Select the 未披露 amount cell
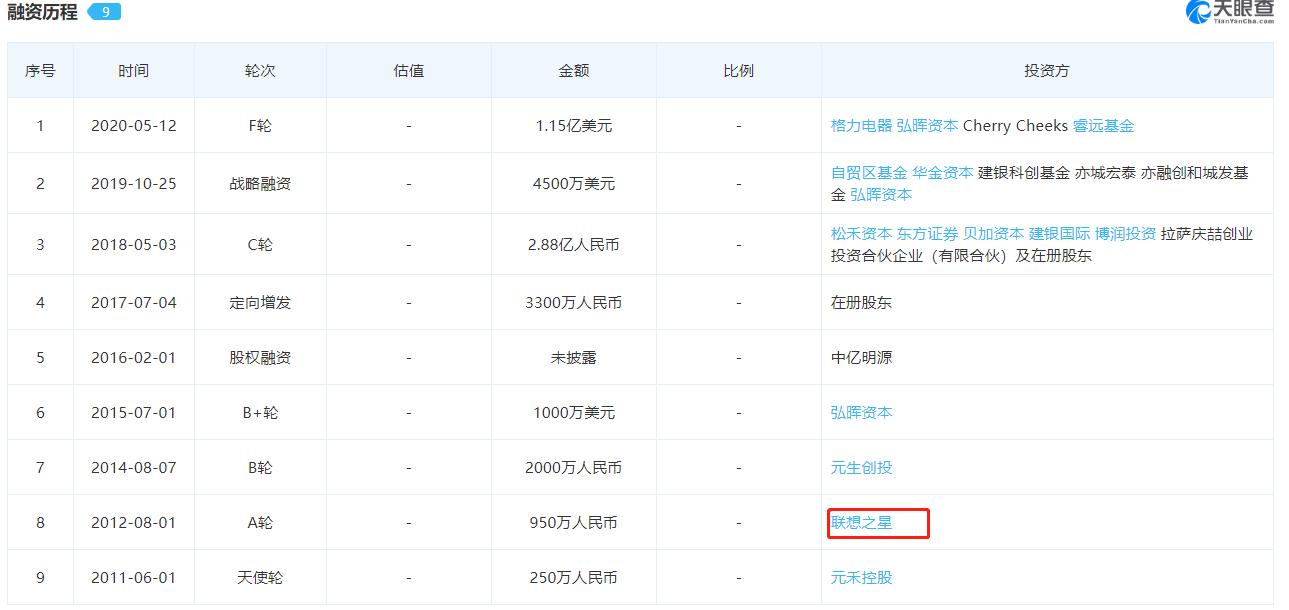Image resolution: width=1289 pixels, height=610 pixels. pos(573,357)
